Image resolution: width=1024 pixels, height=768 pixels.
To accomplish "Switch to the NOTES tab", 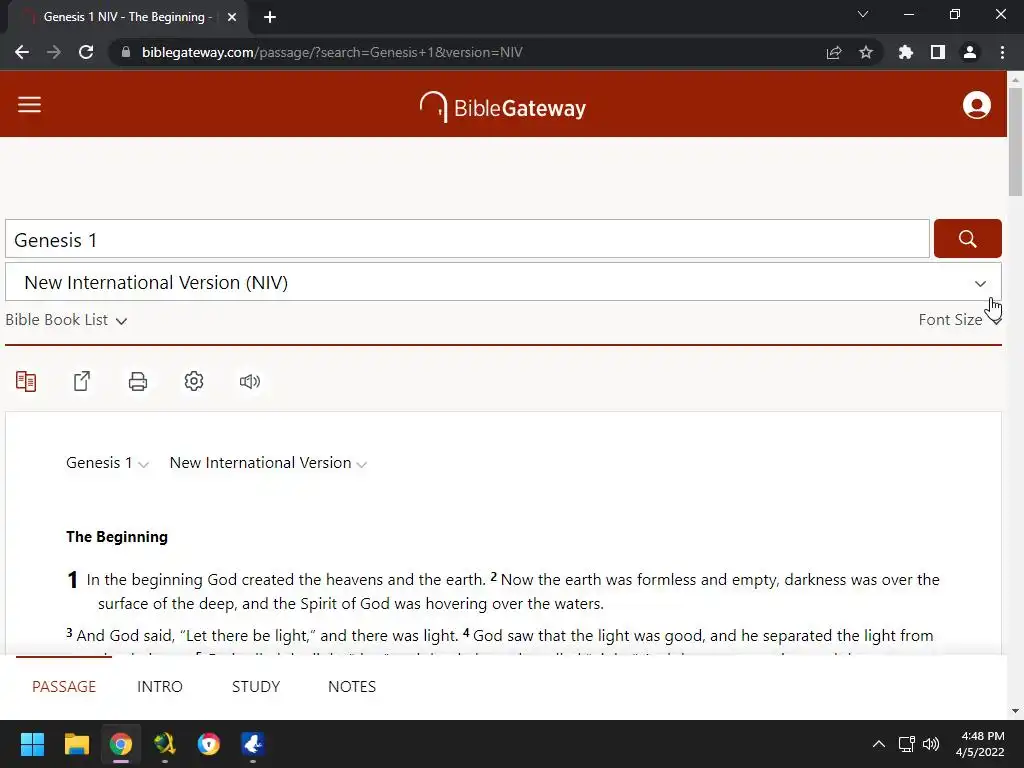I will [x=352, y=686].
